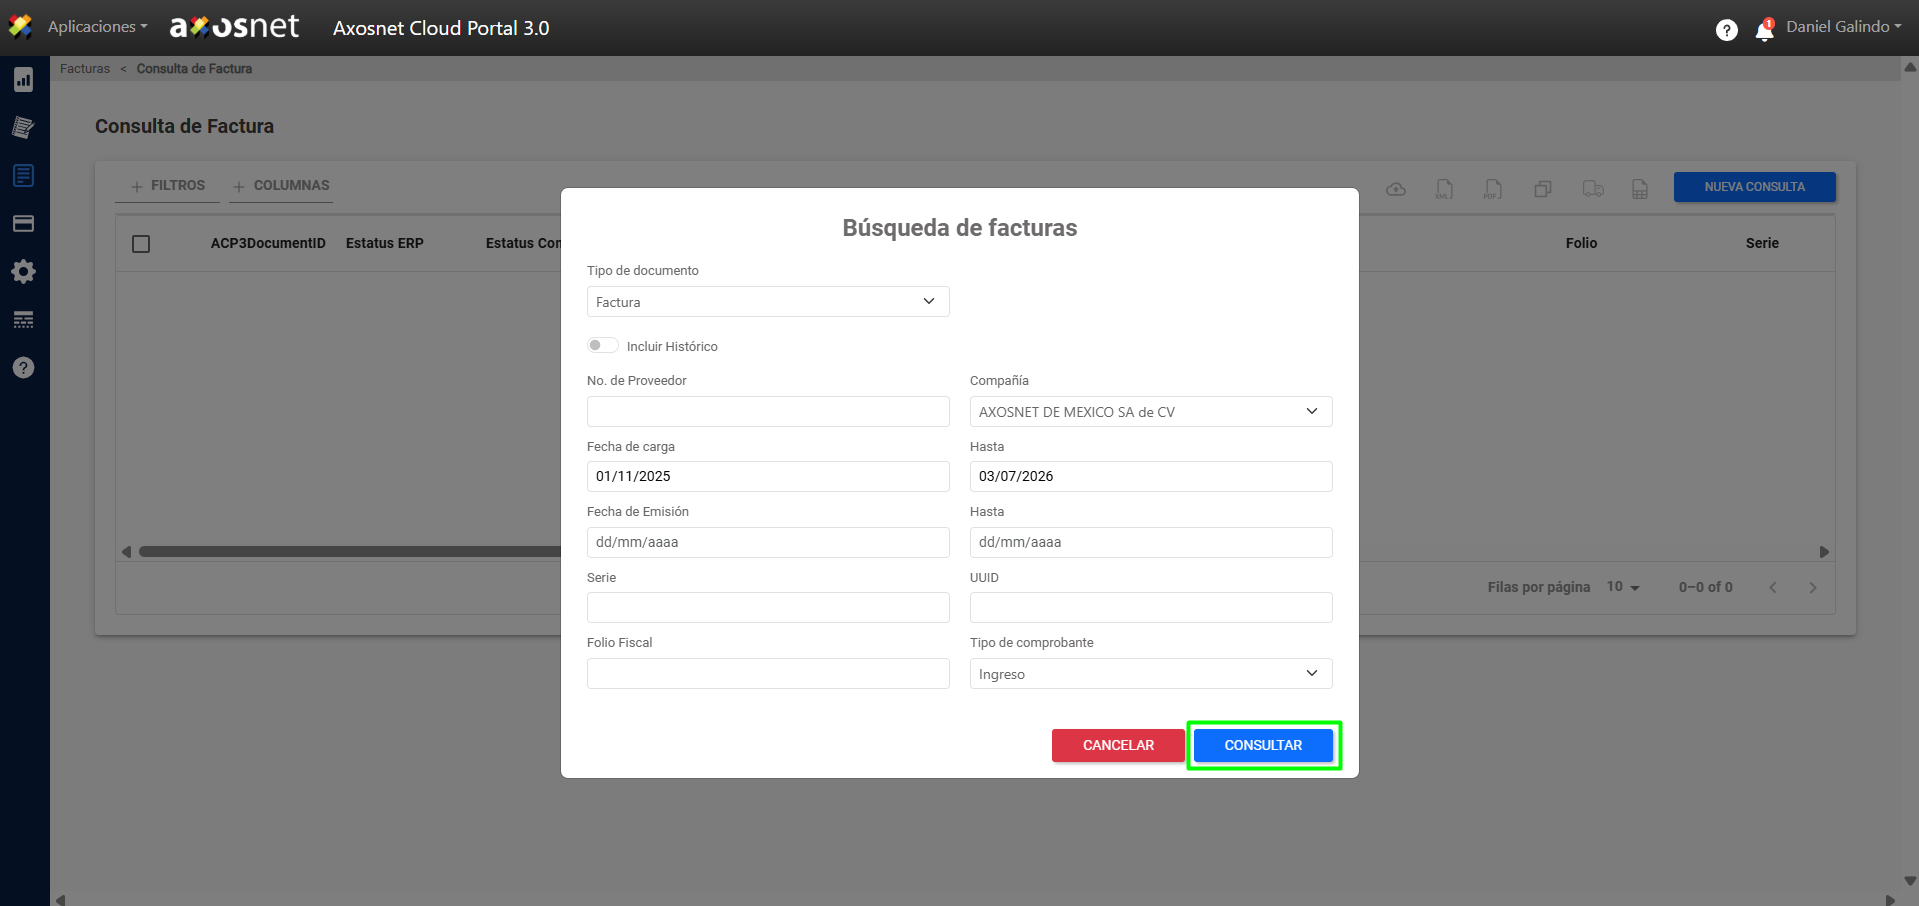The image size is (1919, 906).
Task: Open the Tipo de documento dropdown
Action: pyautogui.click(x=768, y=302)
